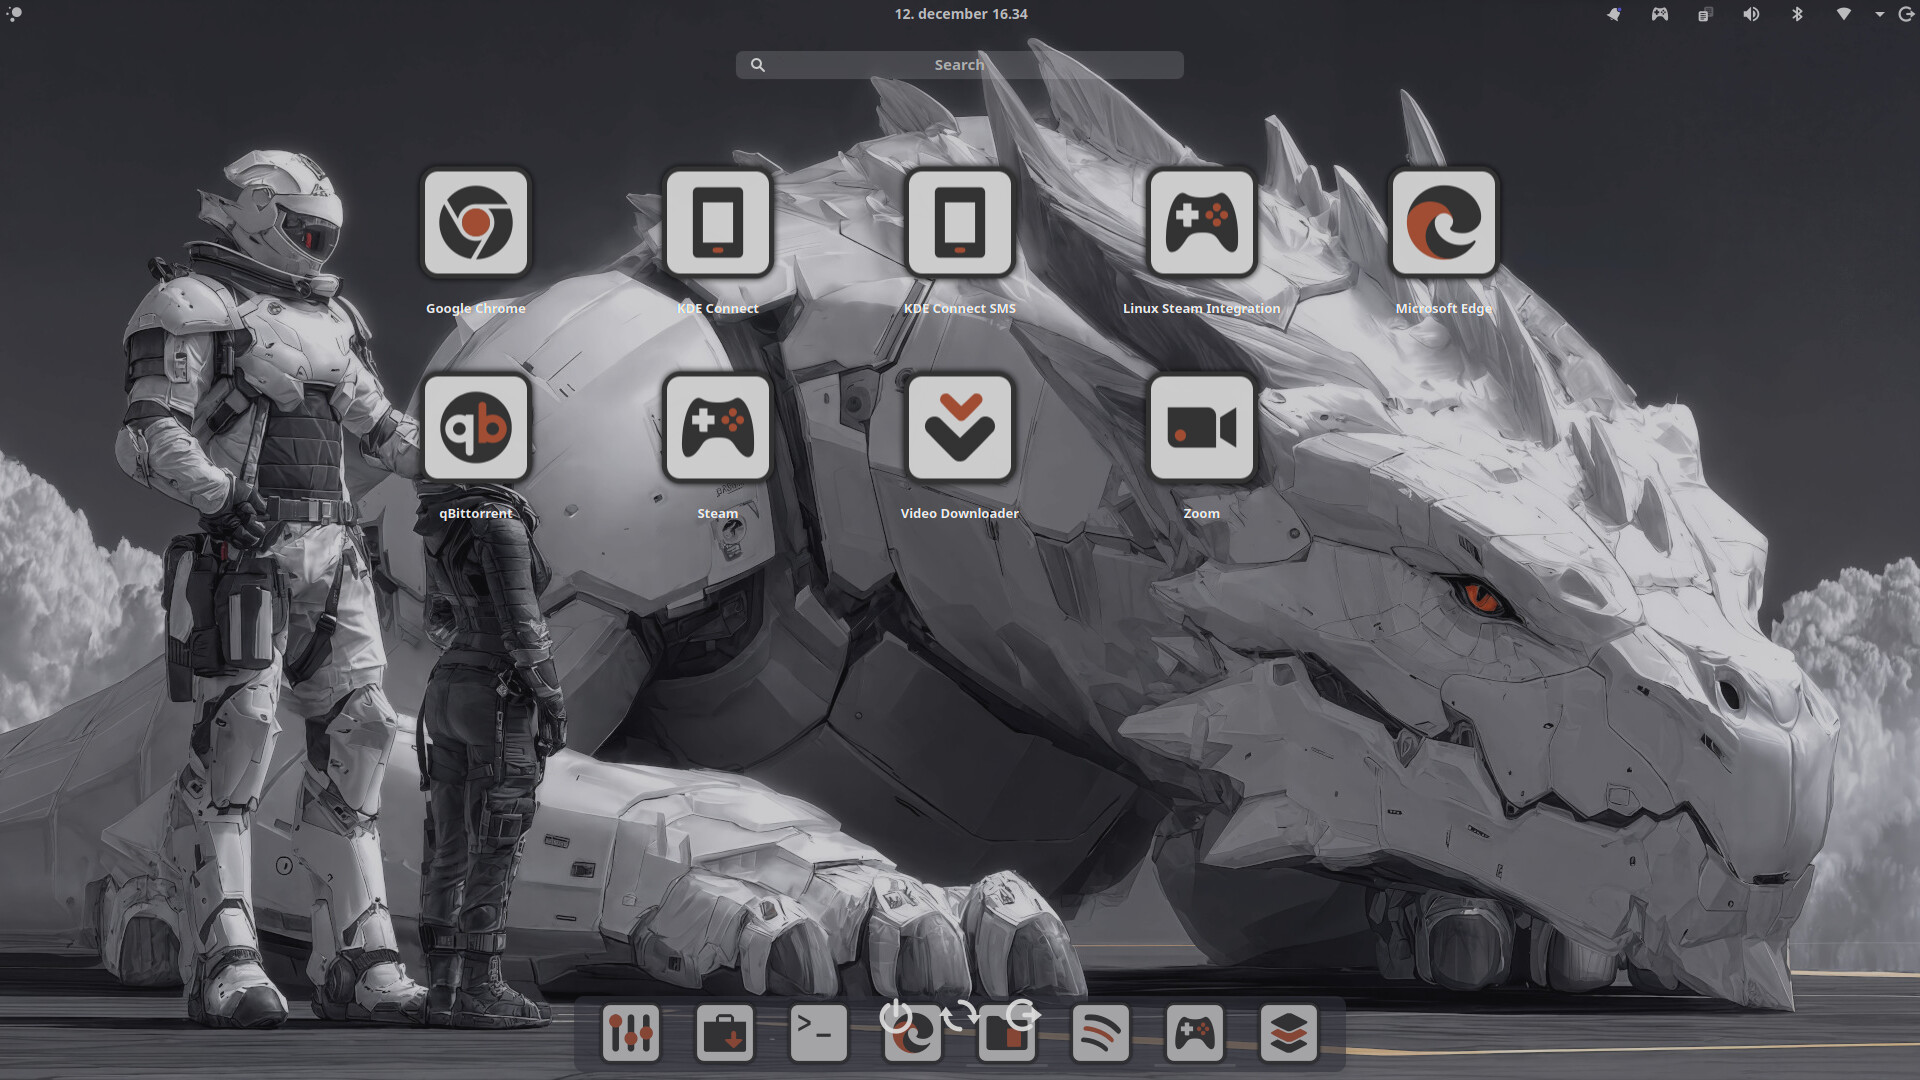Open the date and time menu

click(961, 14)
